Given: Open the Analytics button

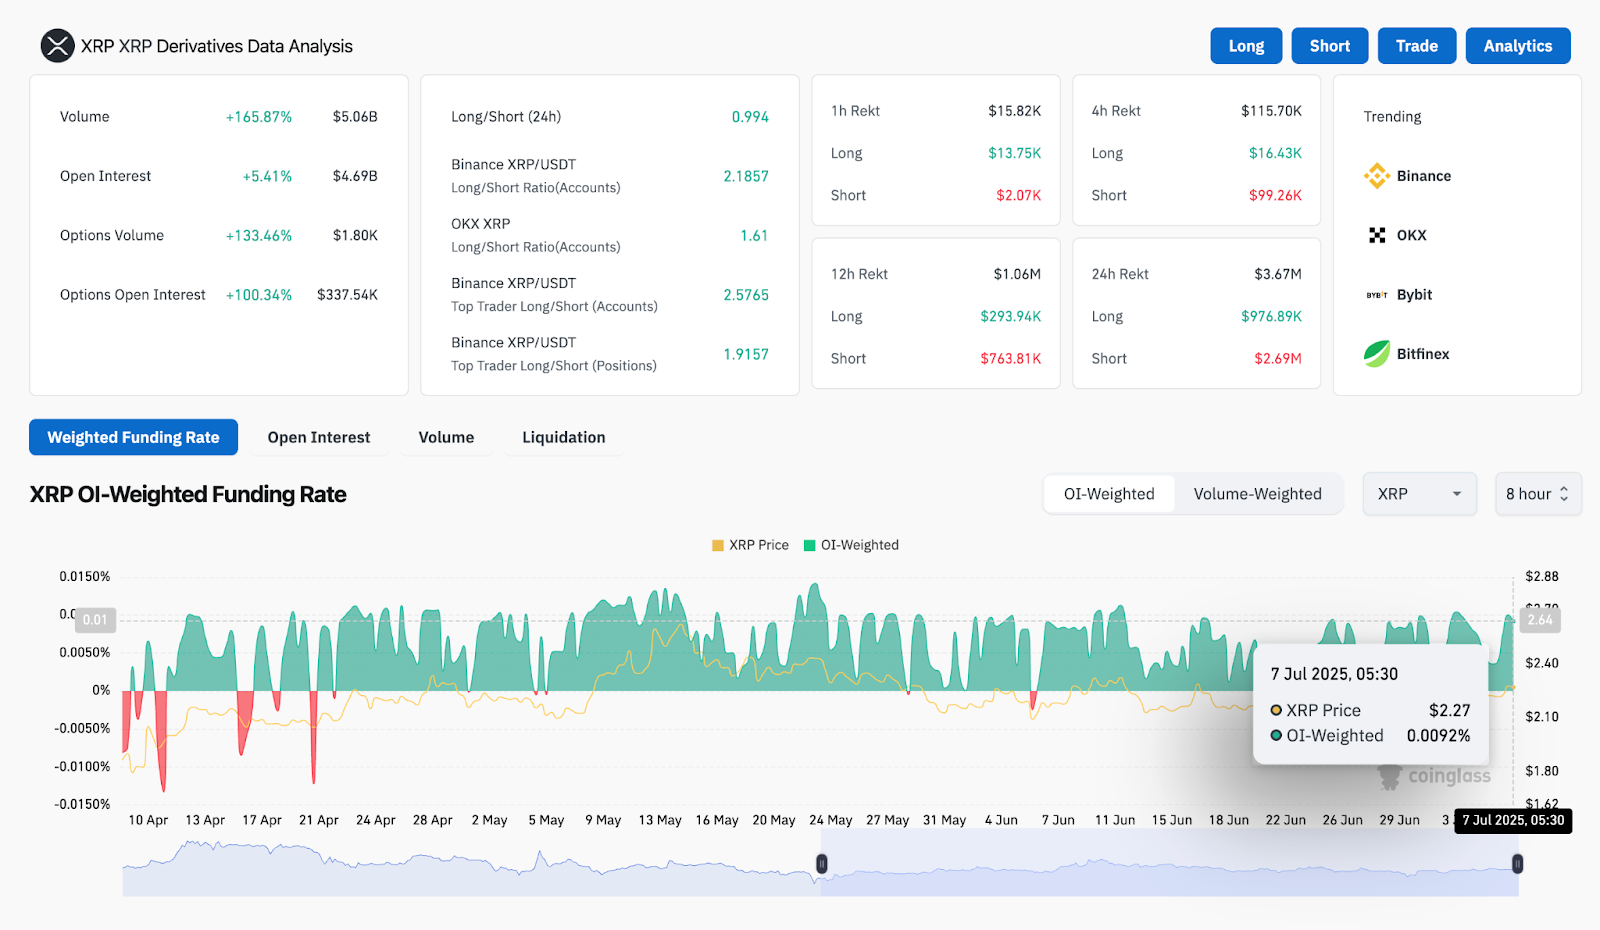Looking at the screenshot, I should click(x=1517, y=46).
